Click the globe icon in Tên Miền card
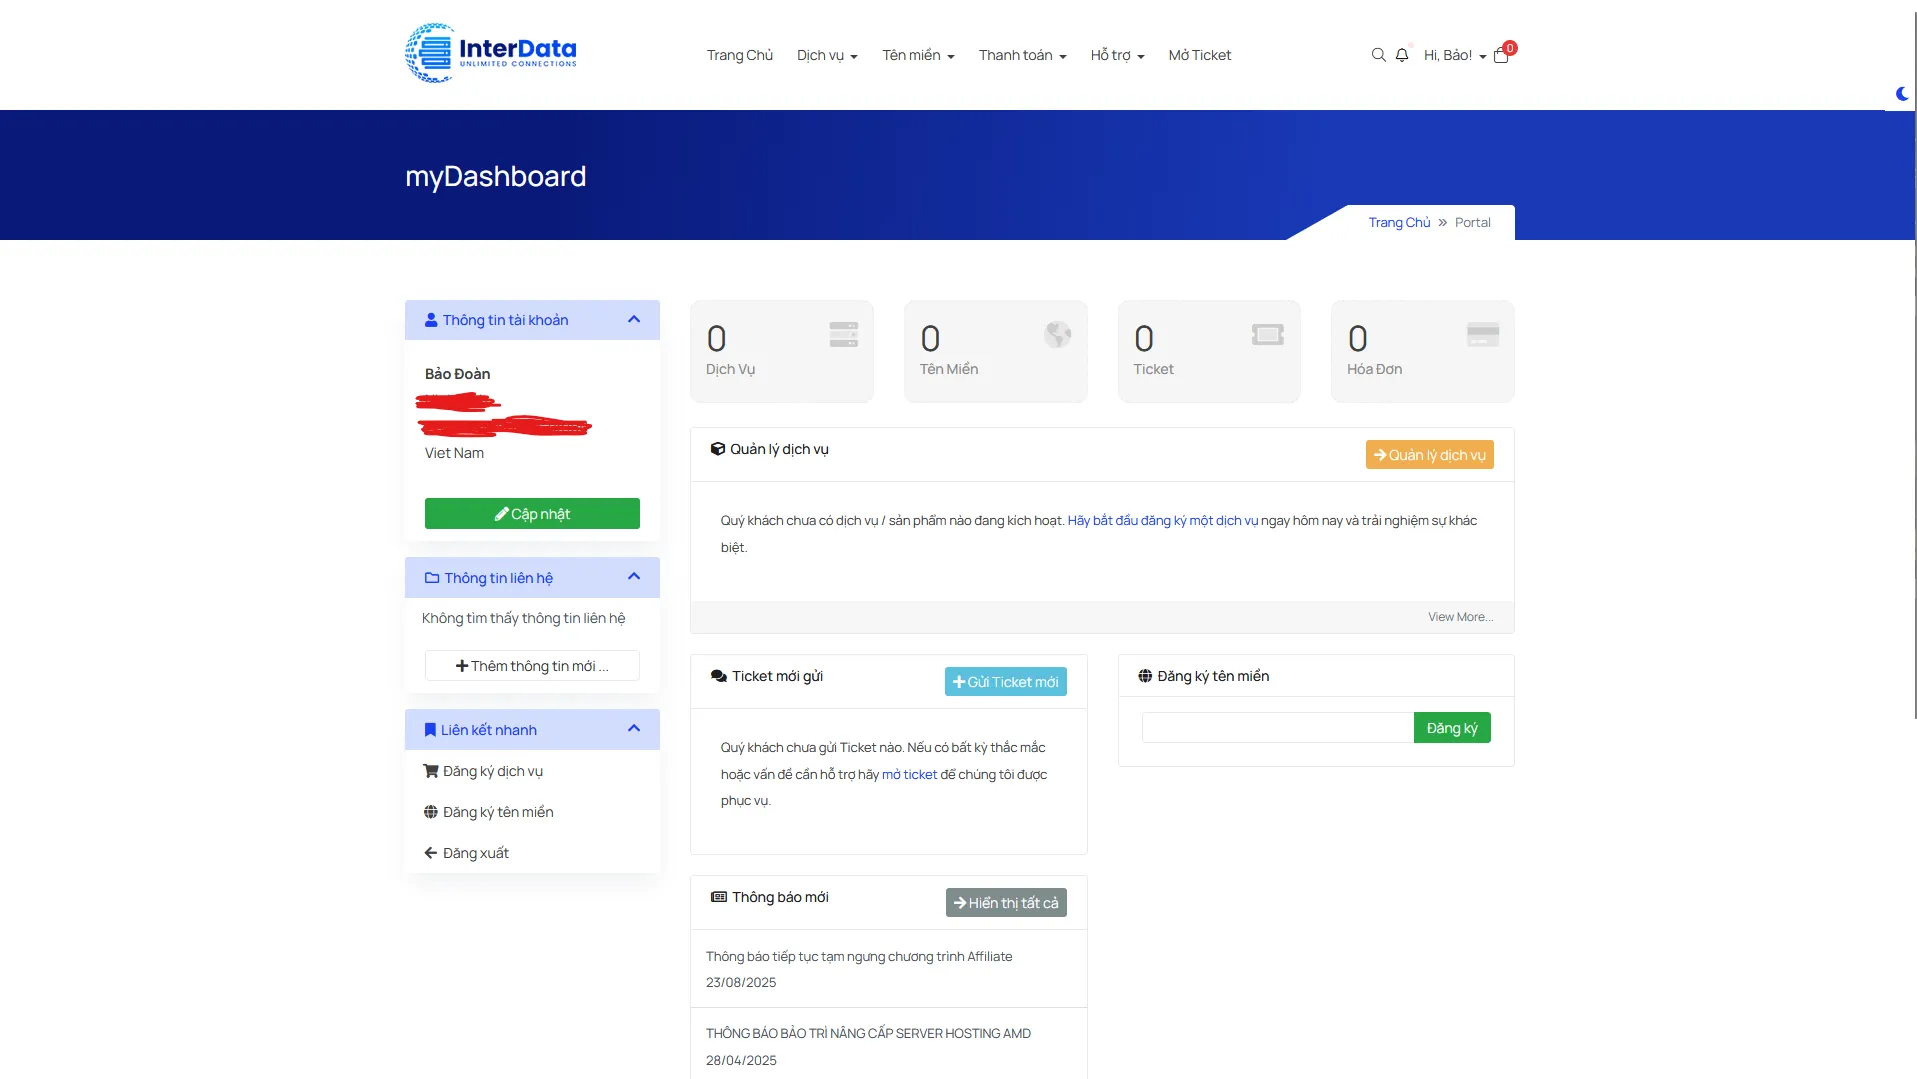Image resolution: width=1917 pixels, height=1079 pixels. click(x=1058, y=335)
